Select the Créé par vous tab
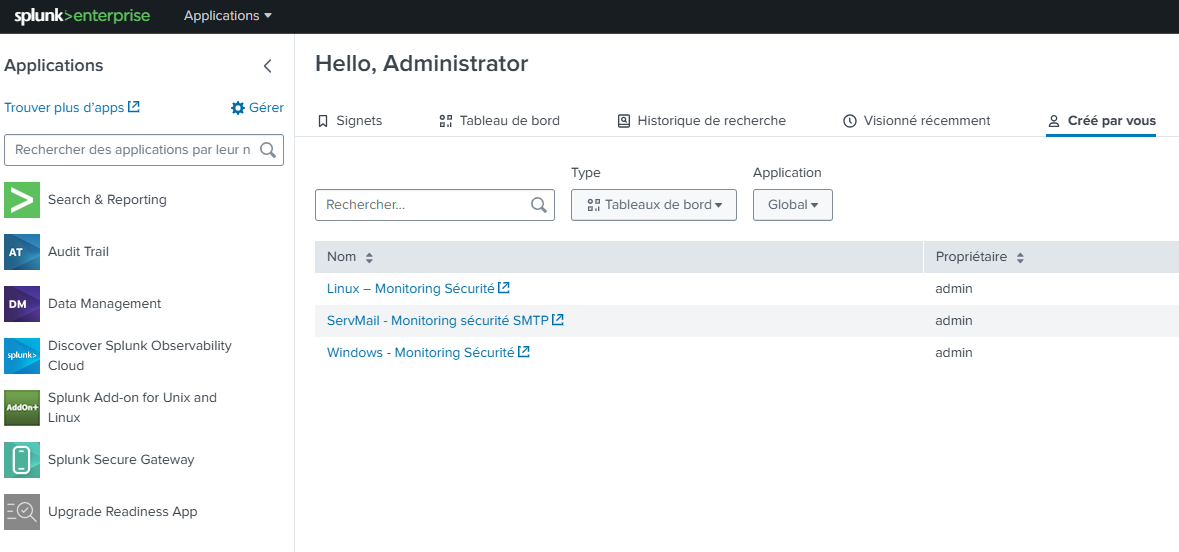1179x552 pixels. point(1101,120)
